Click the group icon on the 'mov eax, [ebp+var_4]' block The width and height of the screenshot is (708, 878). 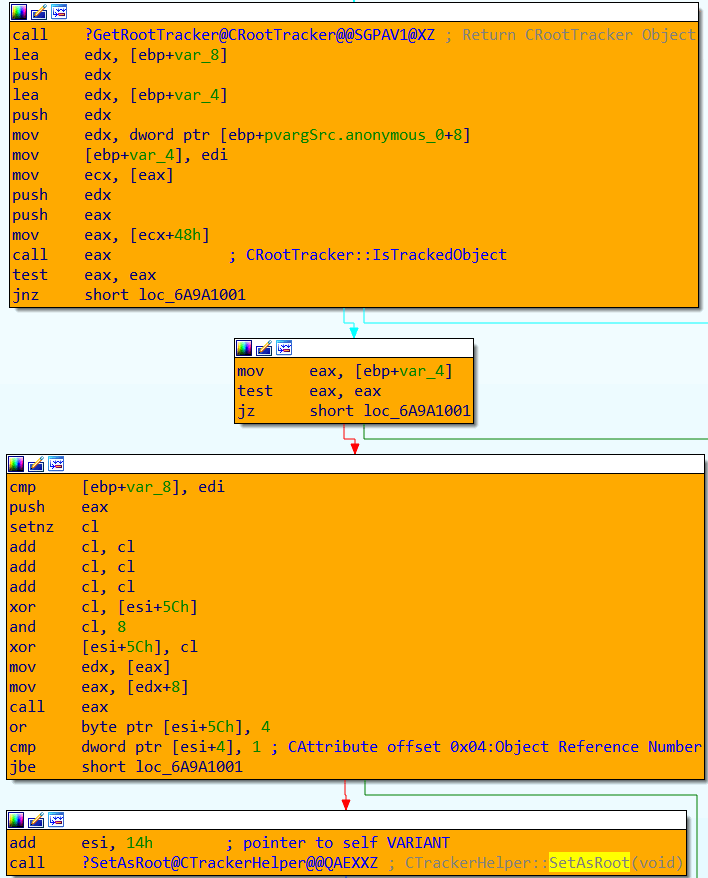coord(285,348)
